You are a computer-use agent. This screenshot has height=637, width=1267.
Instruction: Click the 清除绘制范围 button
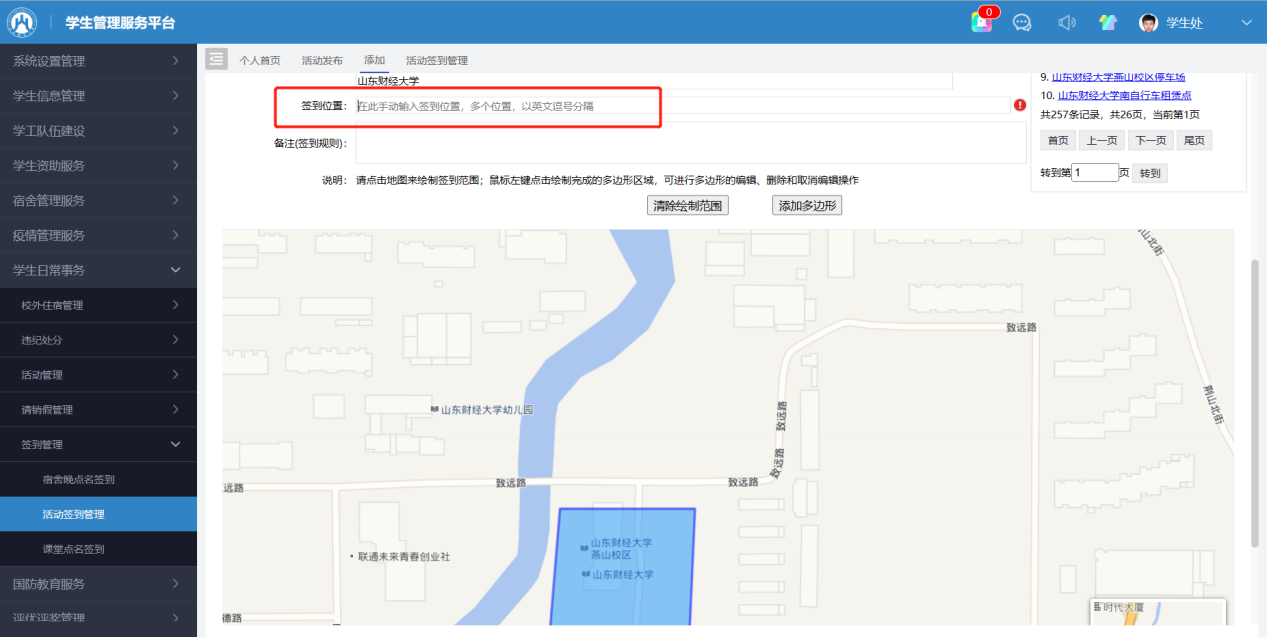pos(688,206)
